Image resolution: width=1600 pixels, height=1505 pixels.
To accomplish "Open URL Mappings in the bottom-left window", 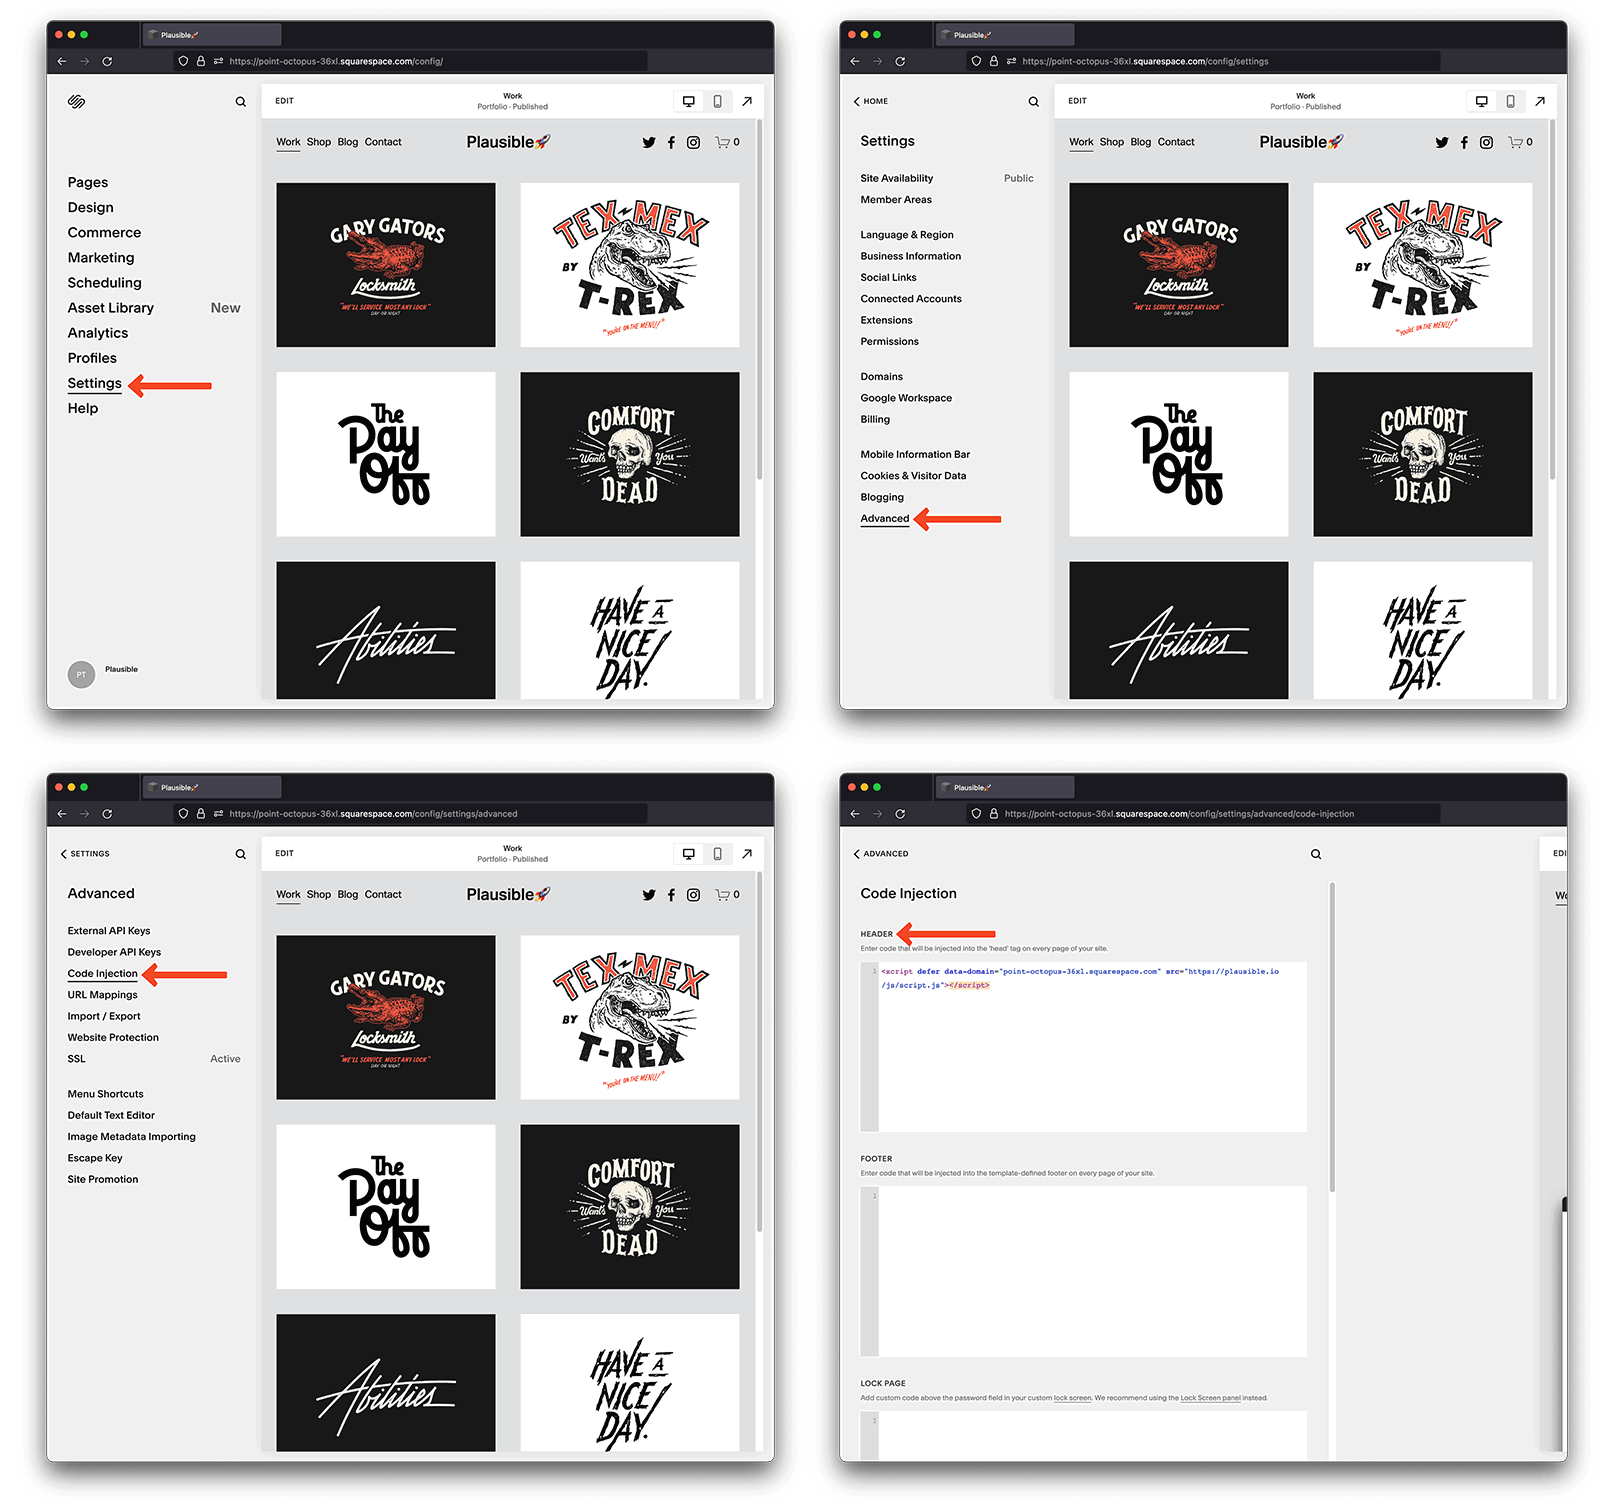I will click(x=102, y=995).
